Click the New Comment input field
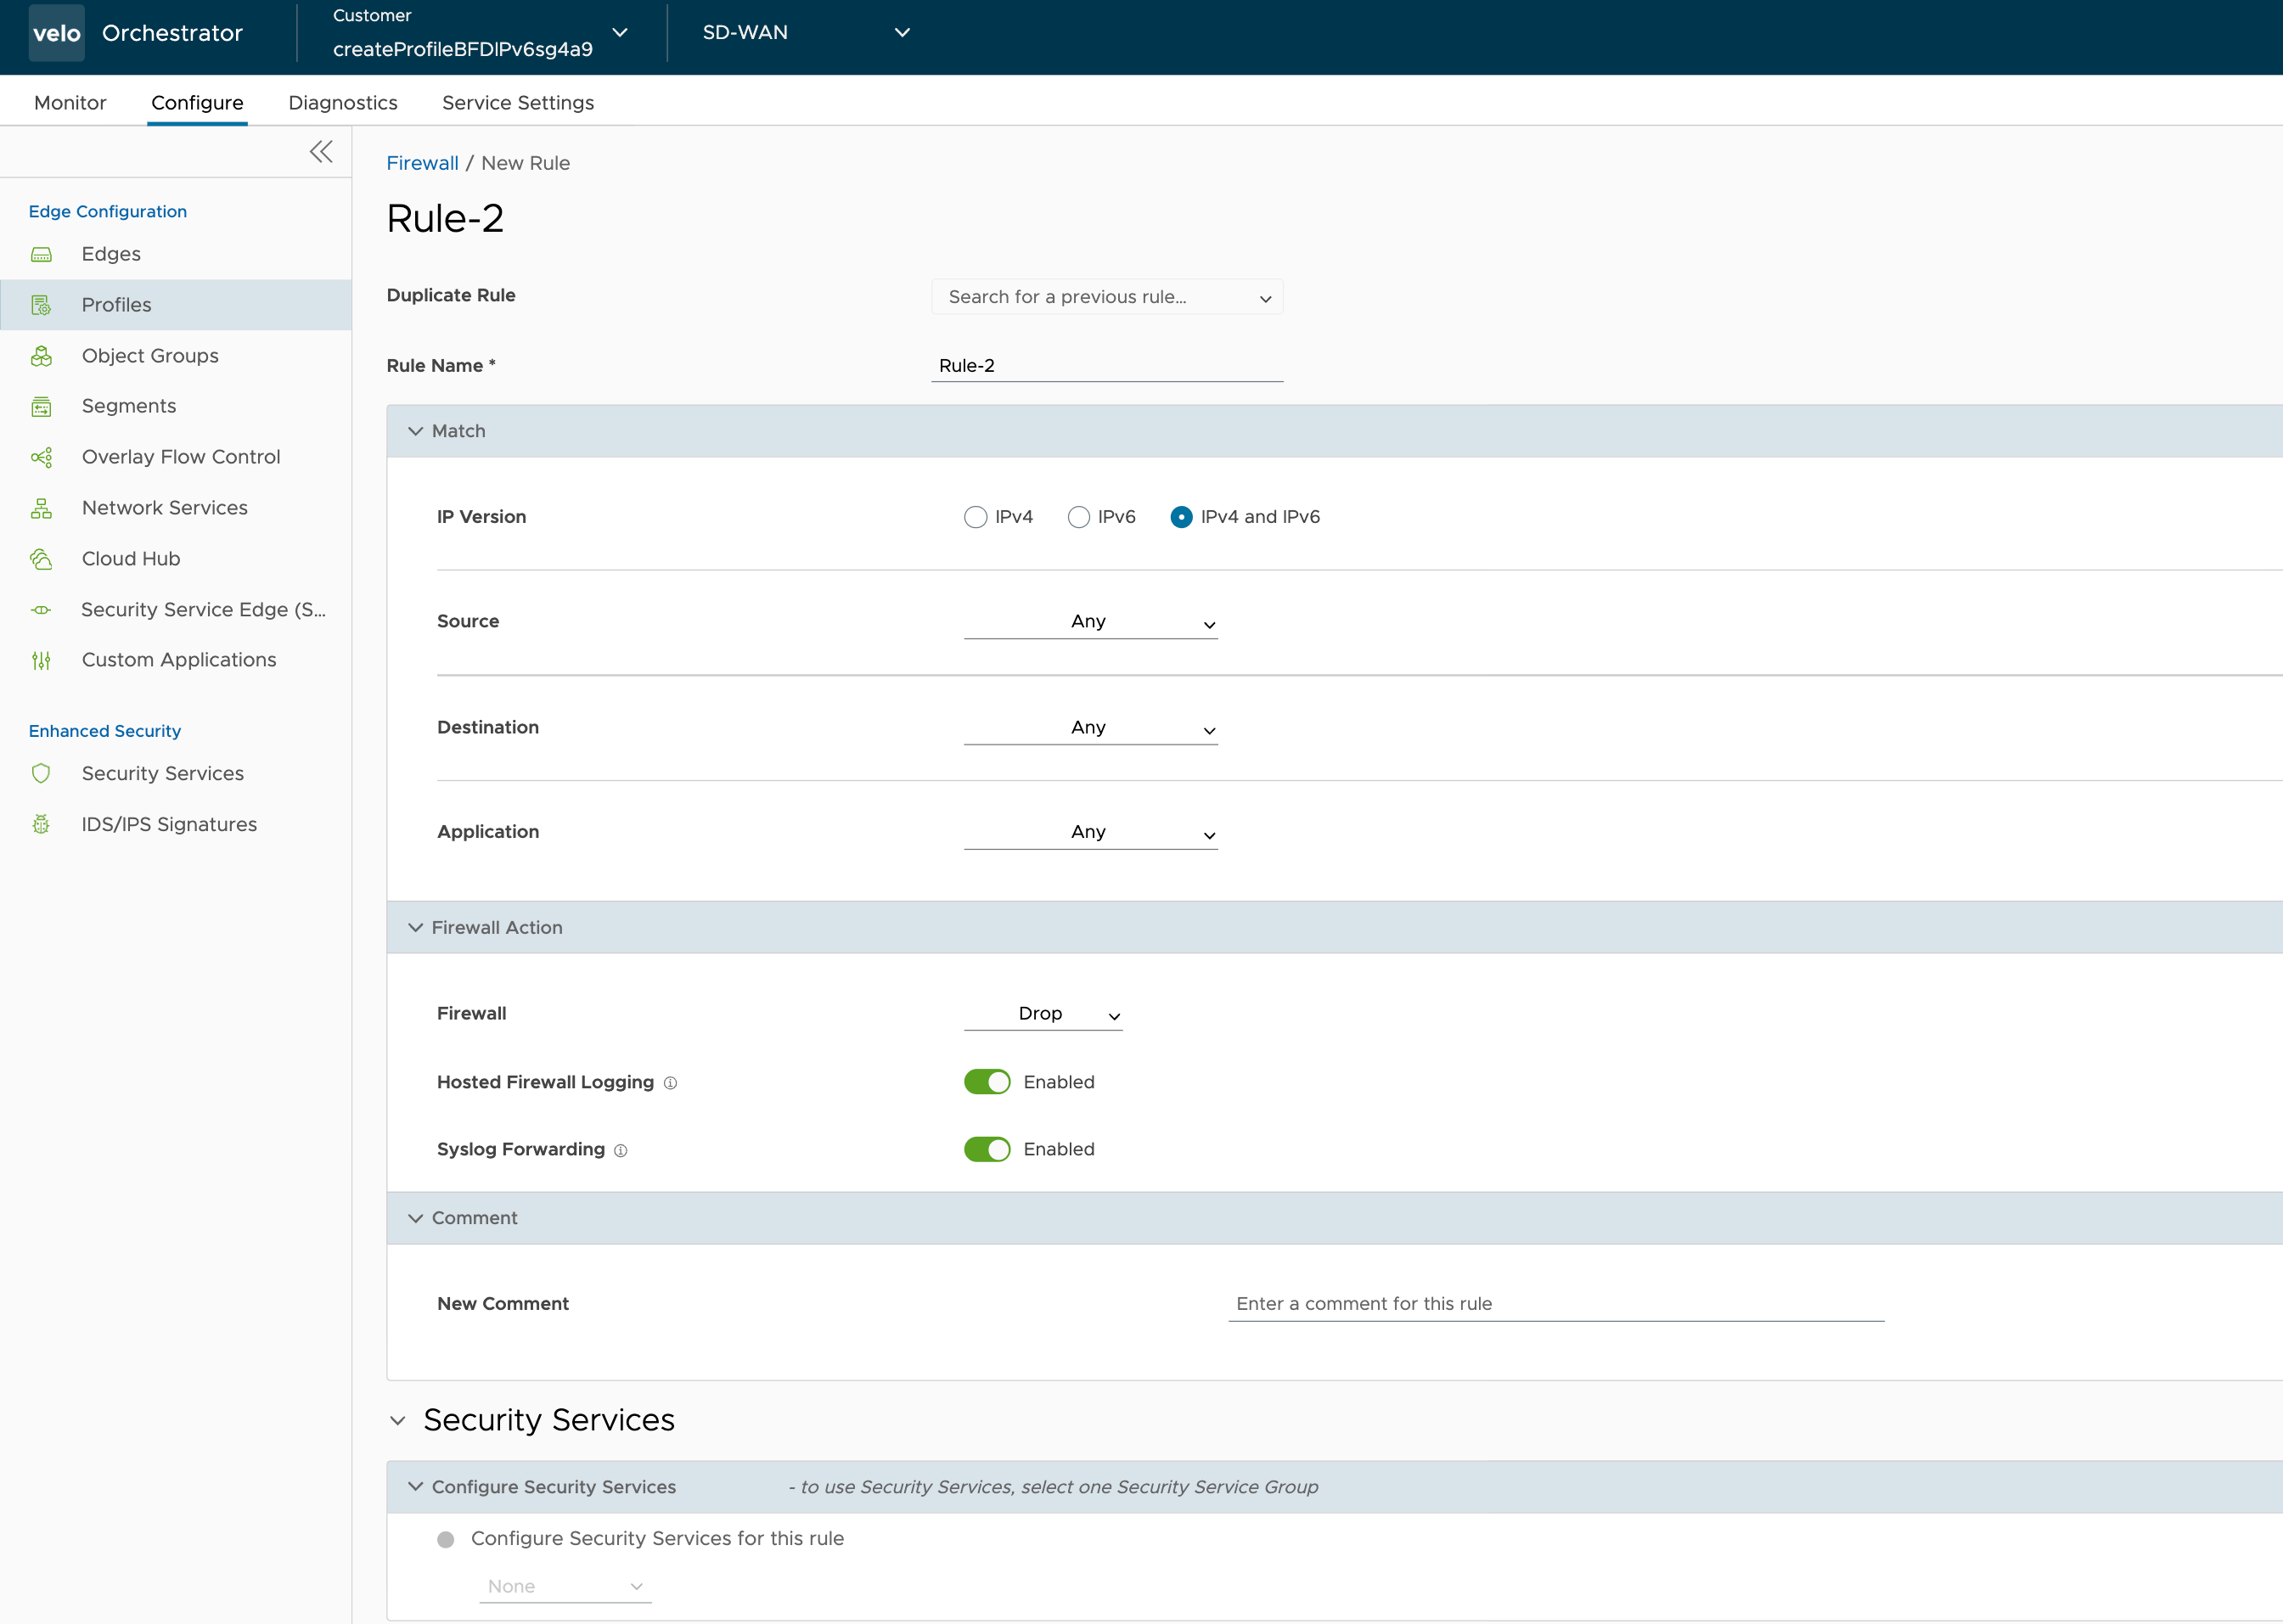The image size is (2283, 1624). click(x=1556, y=1304)
